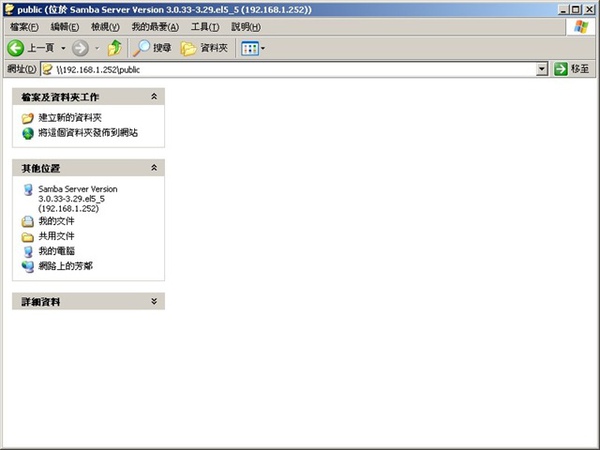Click the globe icon beside 將這個資料夾發佈到網站

click(x=28, y=133)
